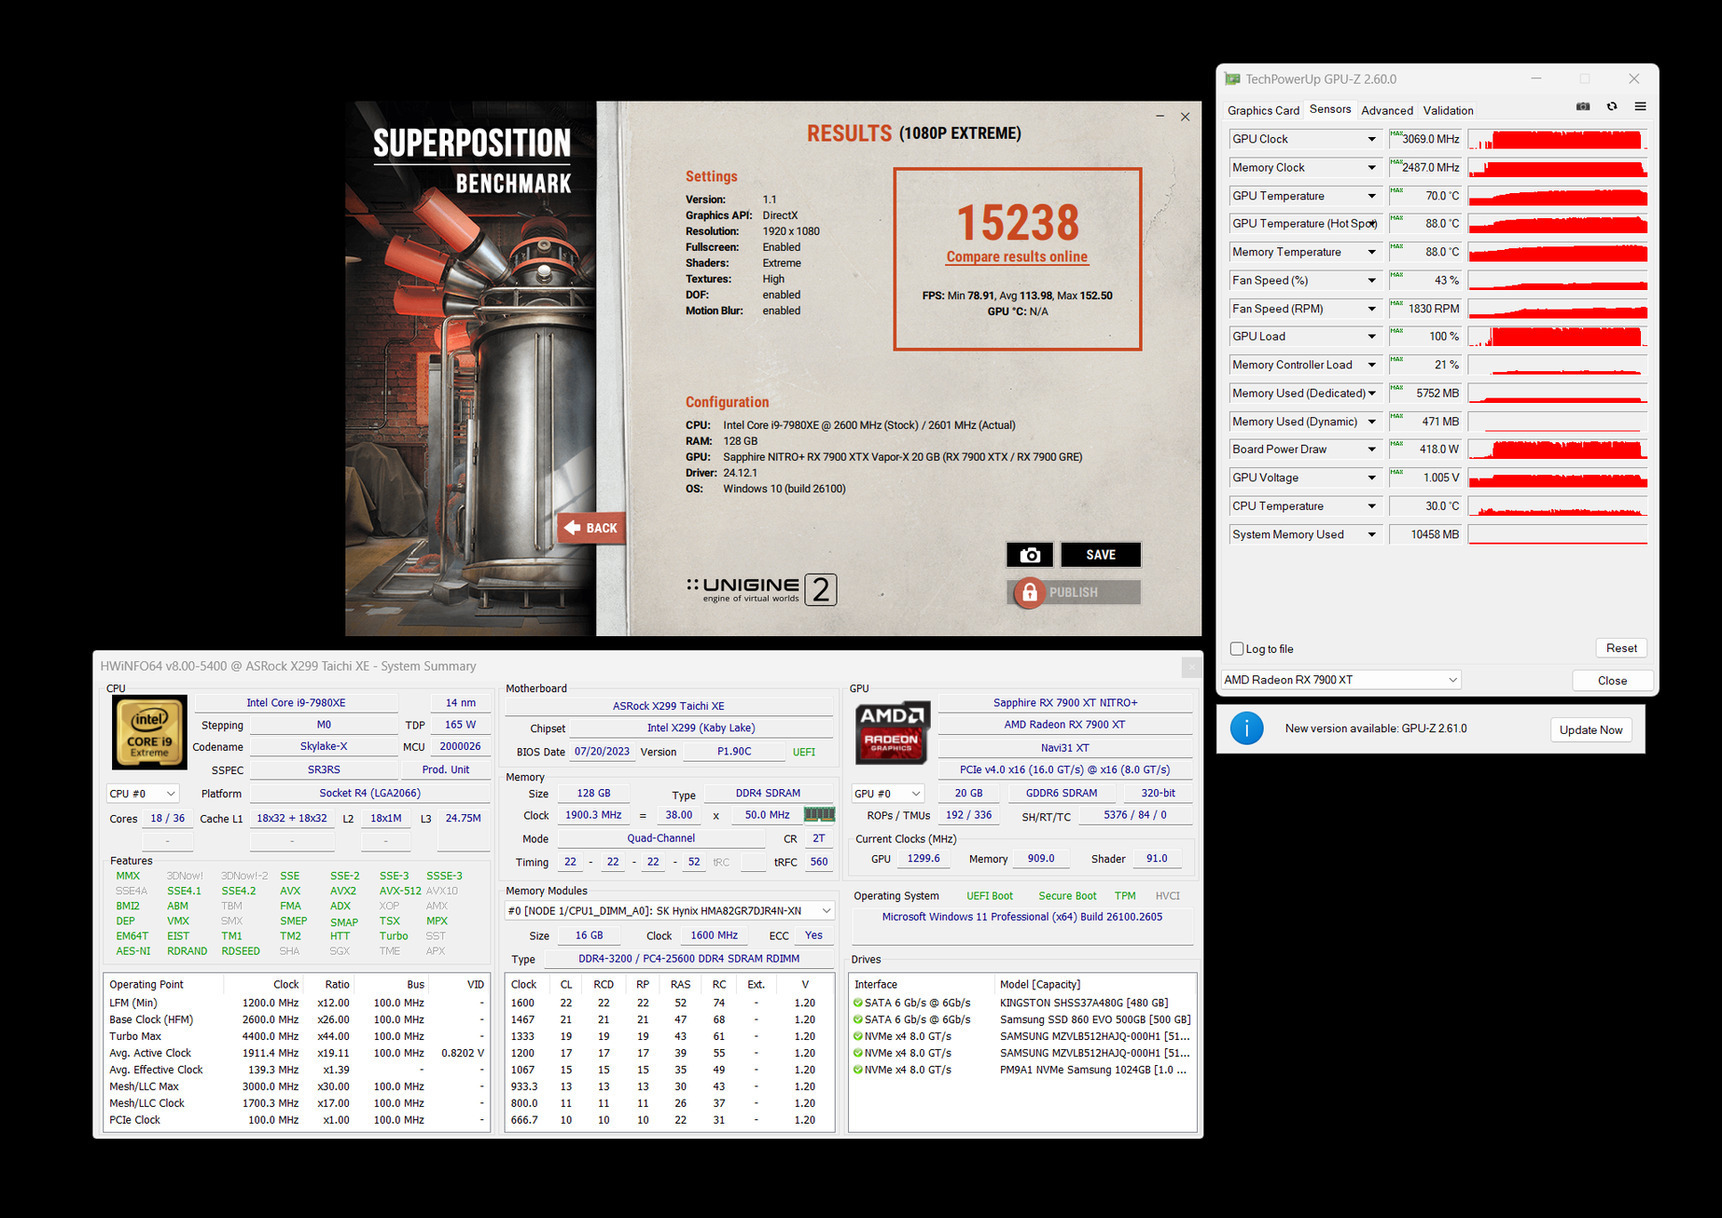This screenshot has width=1722, height=1218.
Task: Click the Compare results online link
Action: 1017,257
